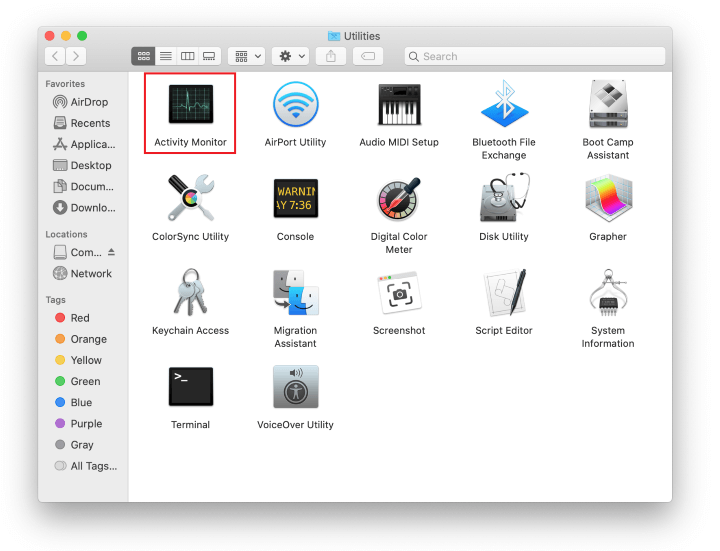This screenshot has height=551, width=720.
Task: Launch the Screenshot utility
Action: pos(399,293)
